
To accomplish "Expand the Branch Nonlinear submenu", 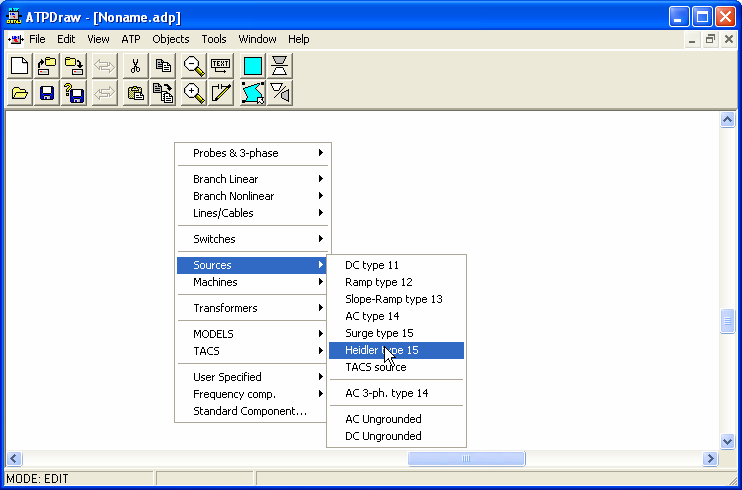I will point(253,196).
